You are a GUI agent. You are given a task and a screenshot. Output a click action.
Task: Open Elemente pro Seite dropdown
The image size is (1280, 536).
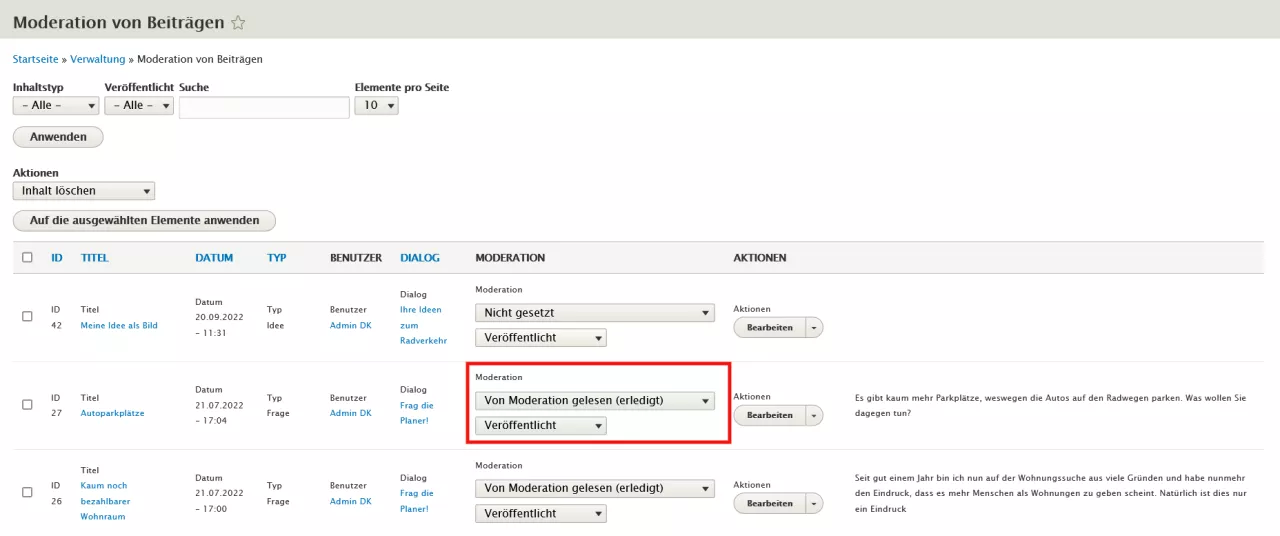[x=376, y=105]
